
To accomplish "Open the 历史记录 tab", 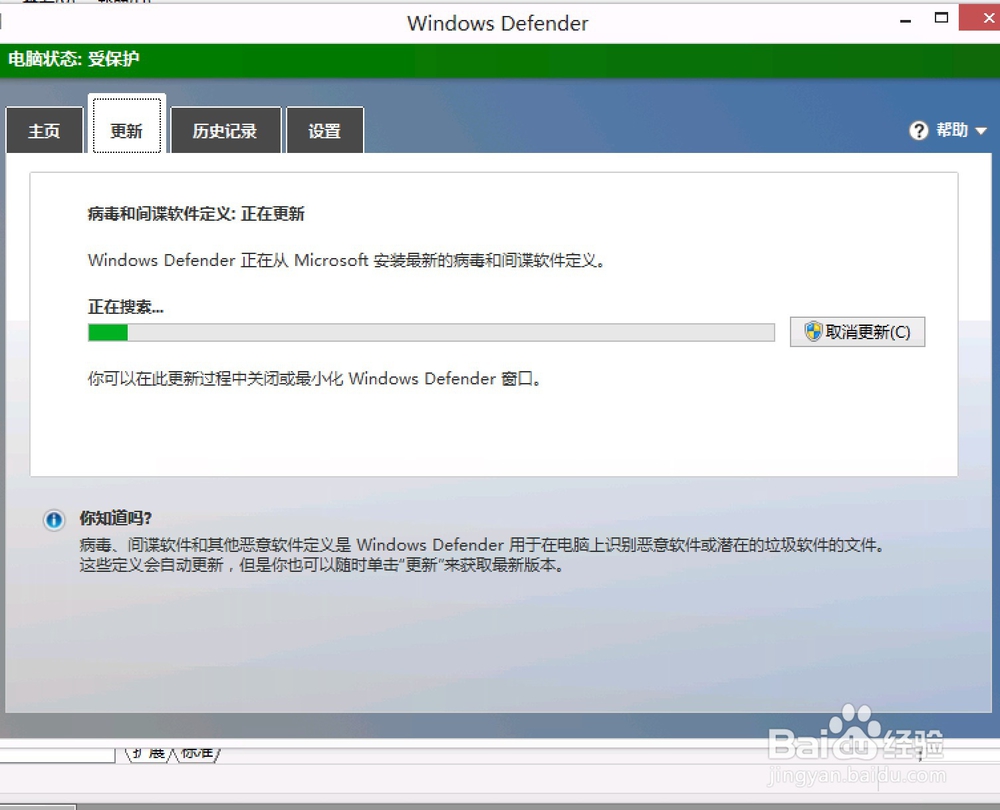I will coord(226,131).
